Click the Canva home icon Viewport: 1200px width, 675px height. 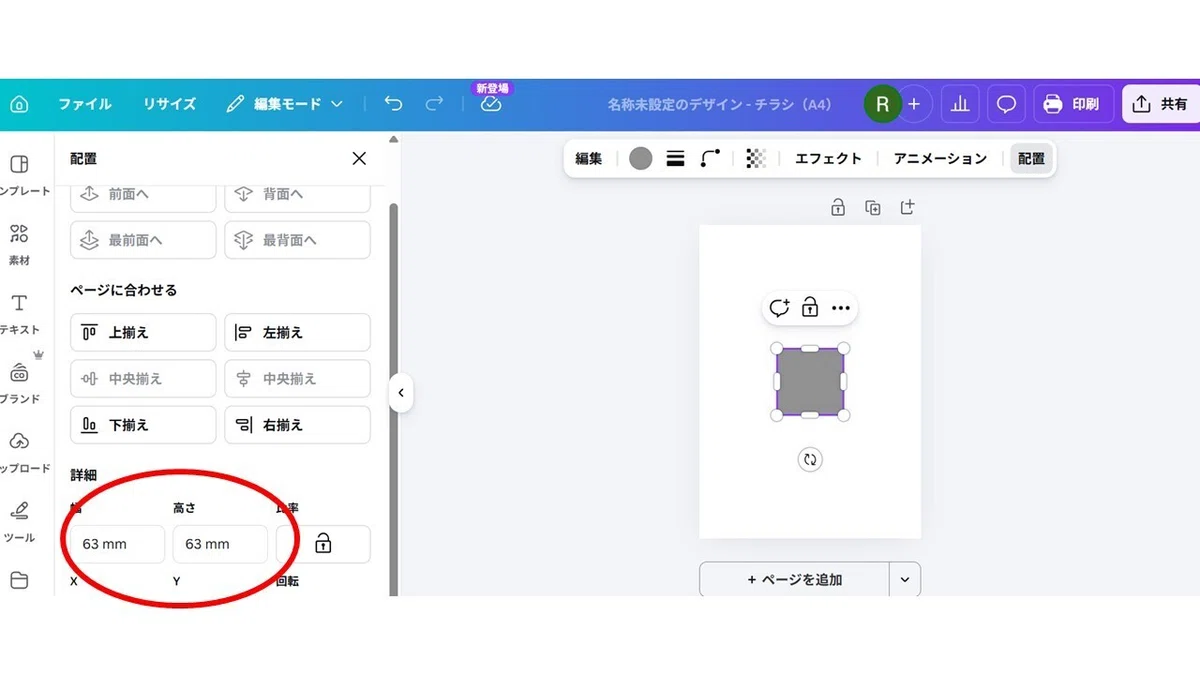coord(19,104)
